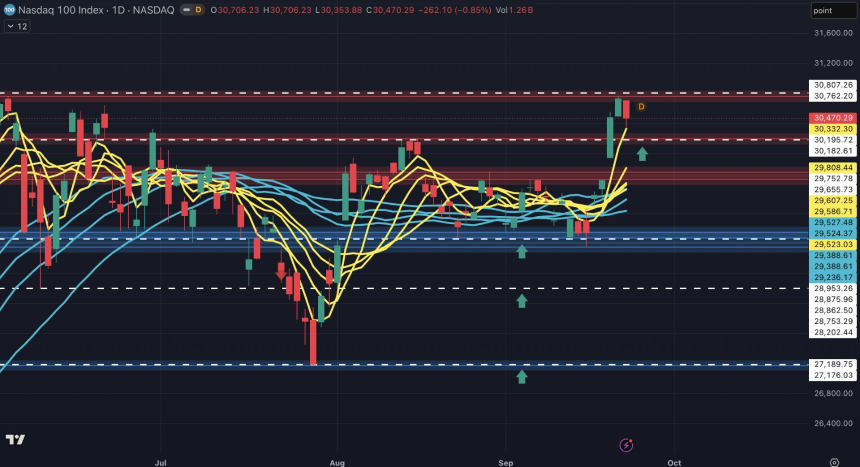Select the red 30,470.29 last price label
Viewport: 860px width, 467px height.
(x=833, y=118)
